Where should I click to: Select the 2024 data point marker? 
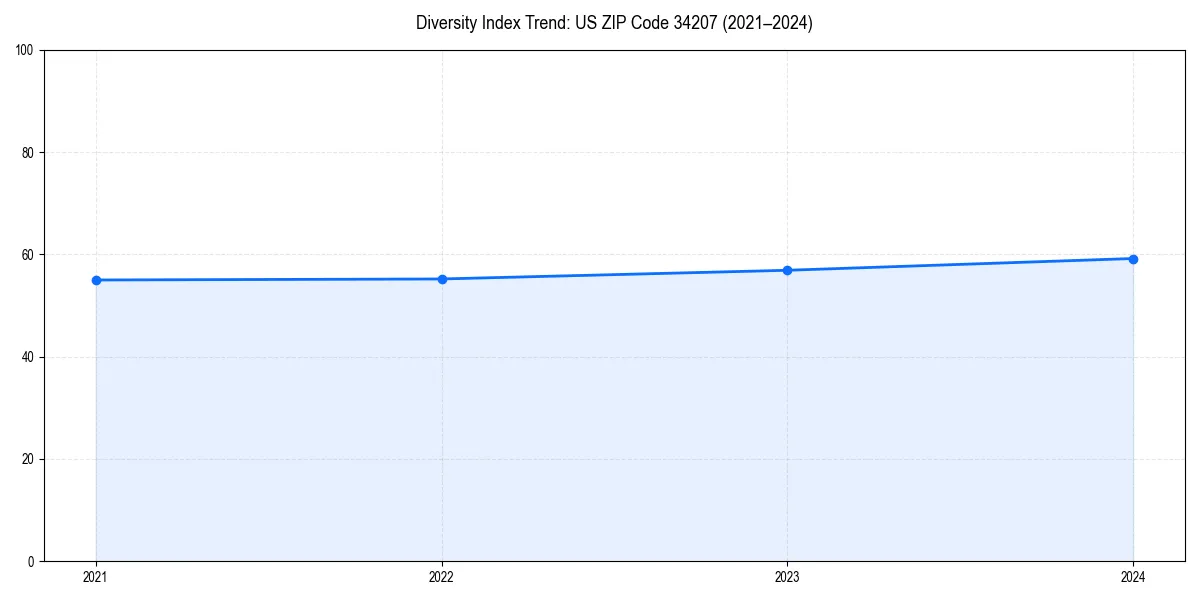click(x=1132, y=258)
